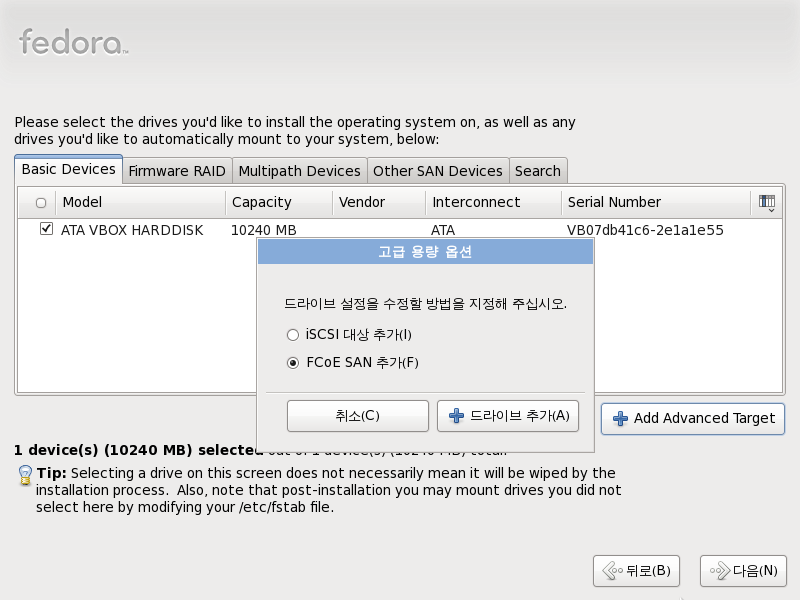
Task: Select the ATA VBOX HARDDISK model cell
Action: [x=132, y=230]
